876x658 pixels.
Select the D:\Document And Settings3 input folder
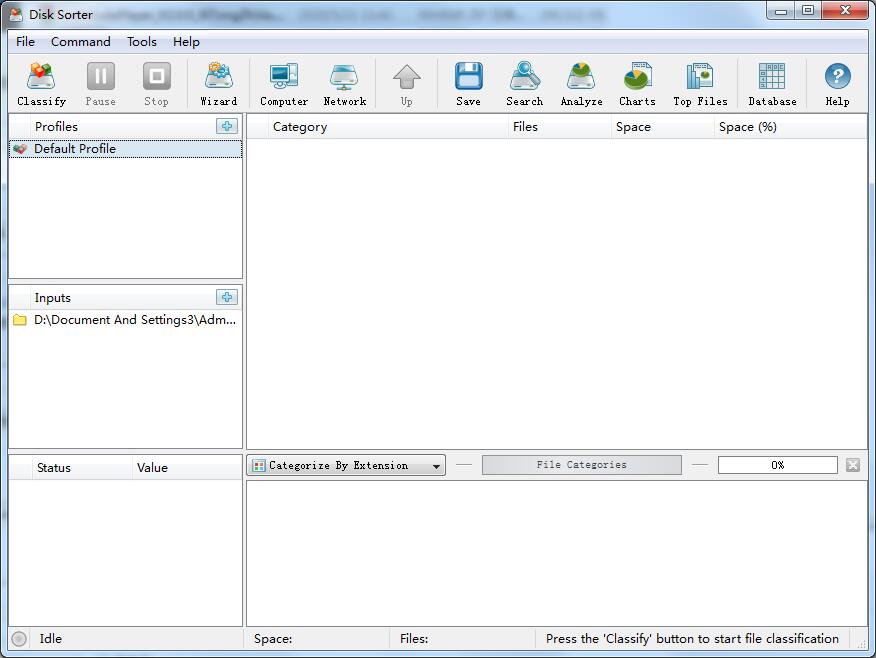135,320
